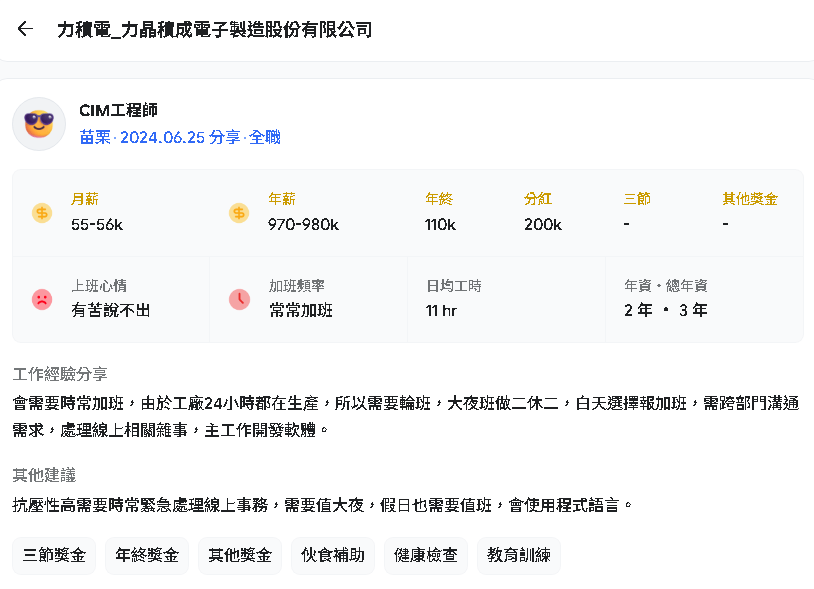Select the 三節獎金 tag

click(x=54, y=555)
